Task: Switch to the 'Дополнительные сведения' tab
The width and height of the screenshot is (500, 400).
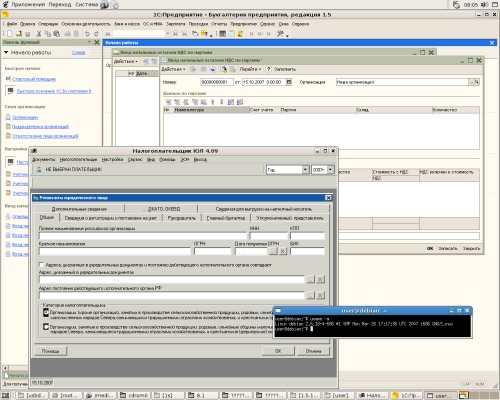Action: 79,209
